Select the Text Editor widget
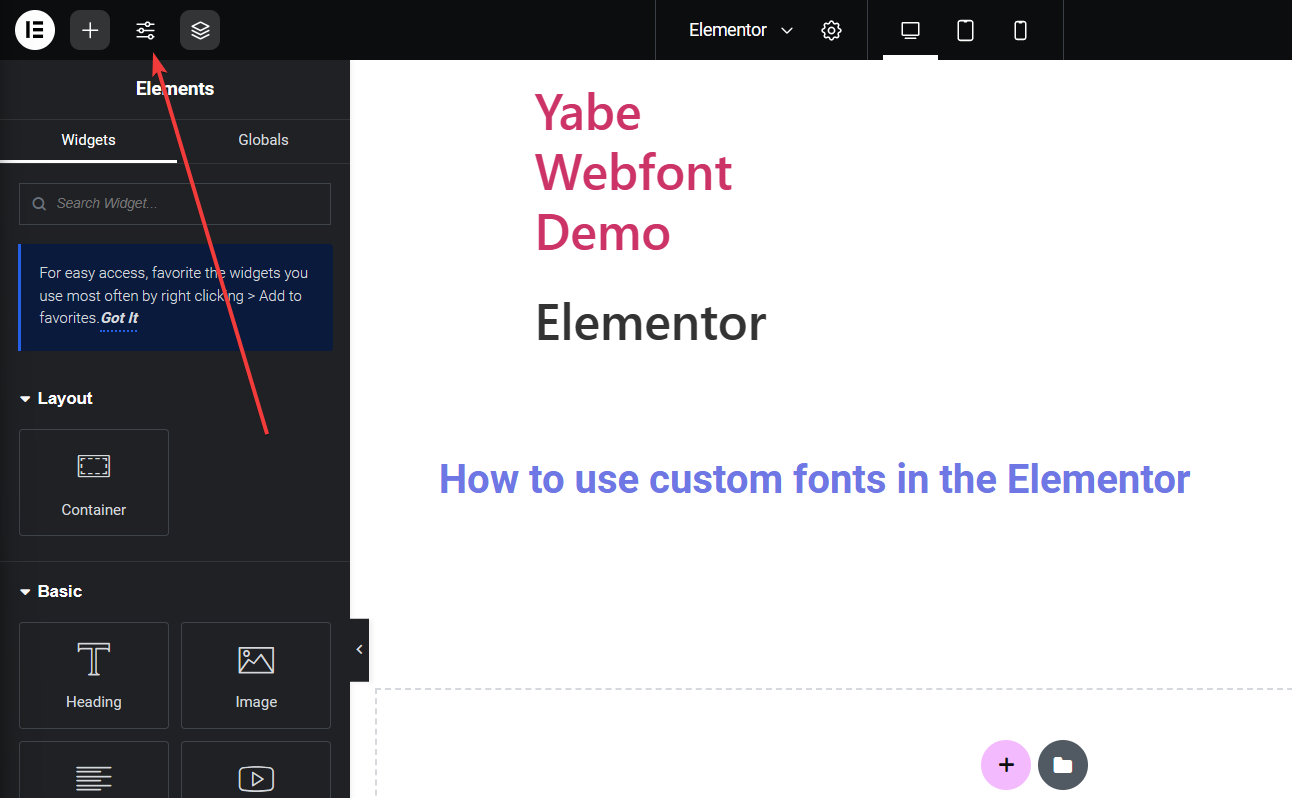This screenshot has height=798, width=1292. (x=94, y=770)
